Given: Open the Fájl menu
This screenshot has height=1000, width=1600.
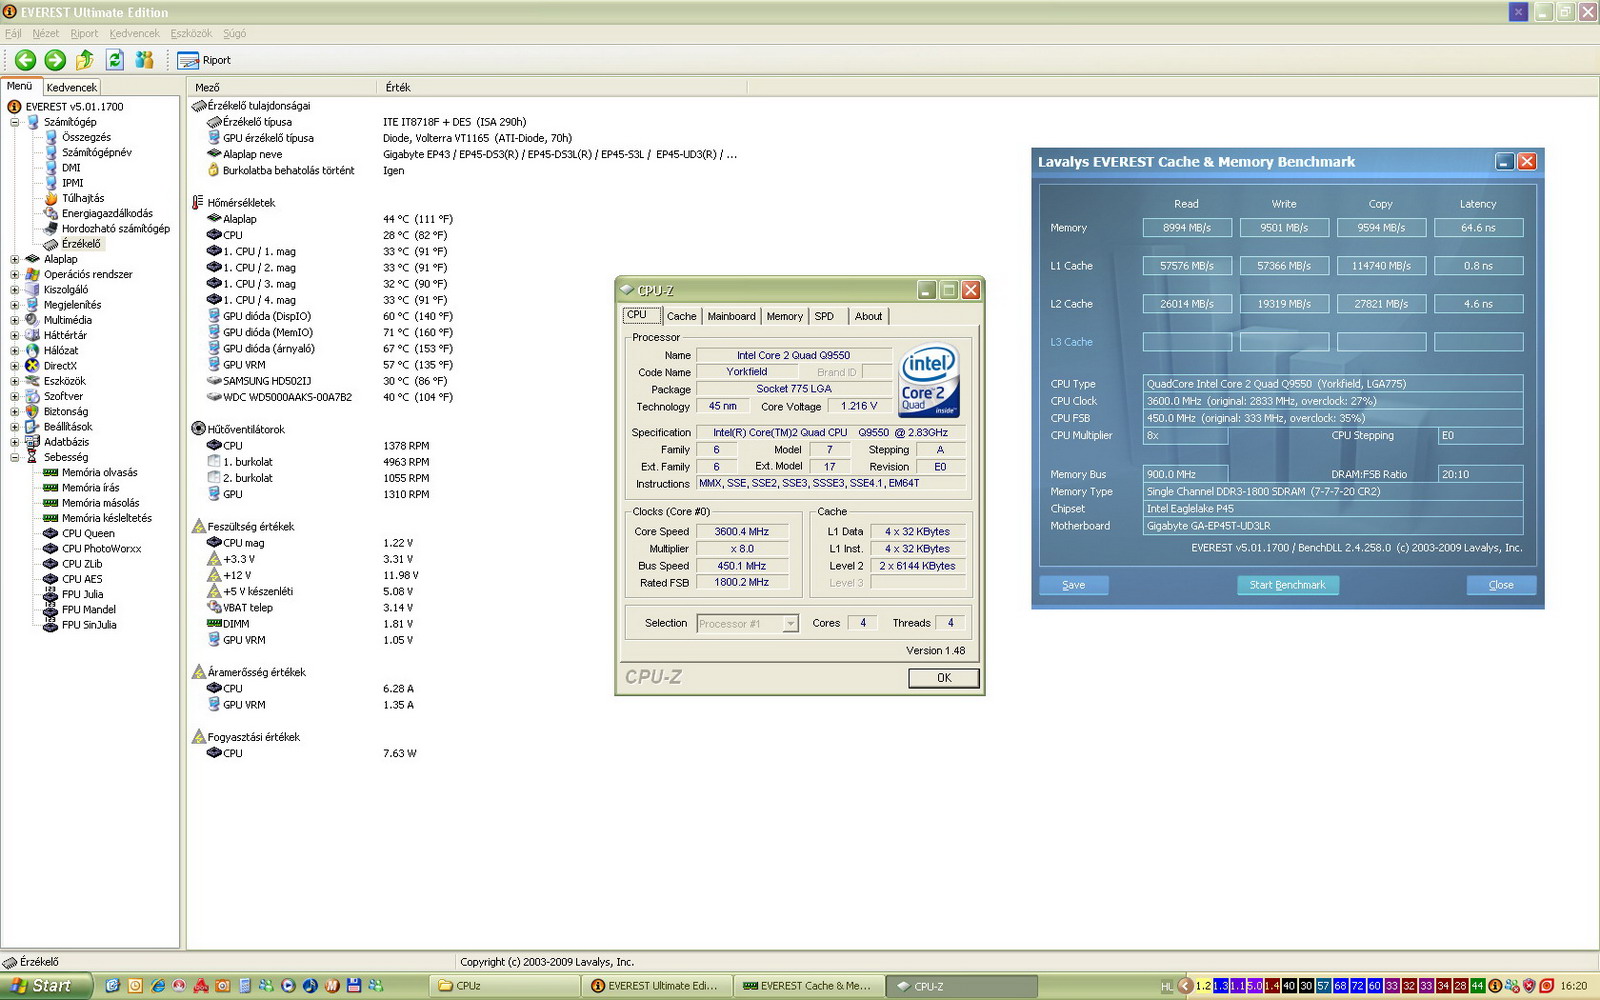Looking at the screenshot, I should pyautogui.click(x=13, y=33).
